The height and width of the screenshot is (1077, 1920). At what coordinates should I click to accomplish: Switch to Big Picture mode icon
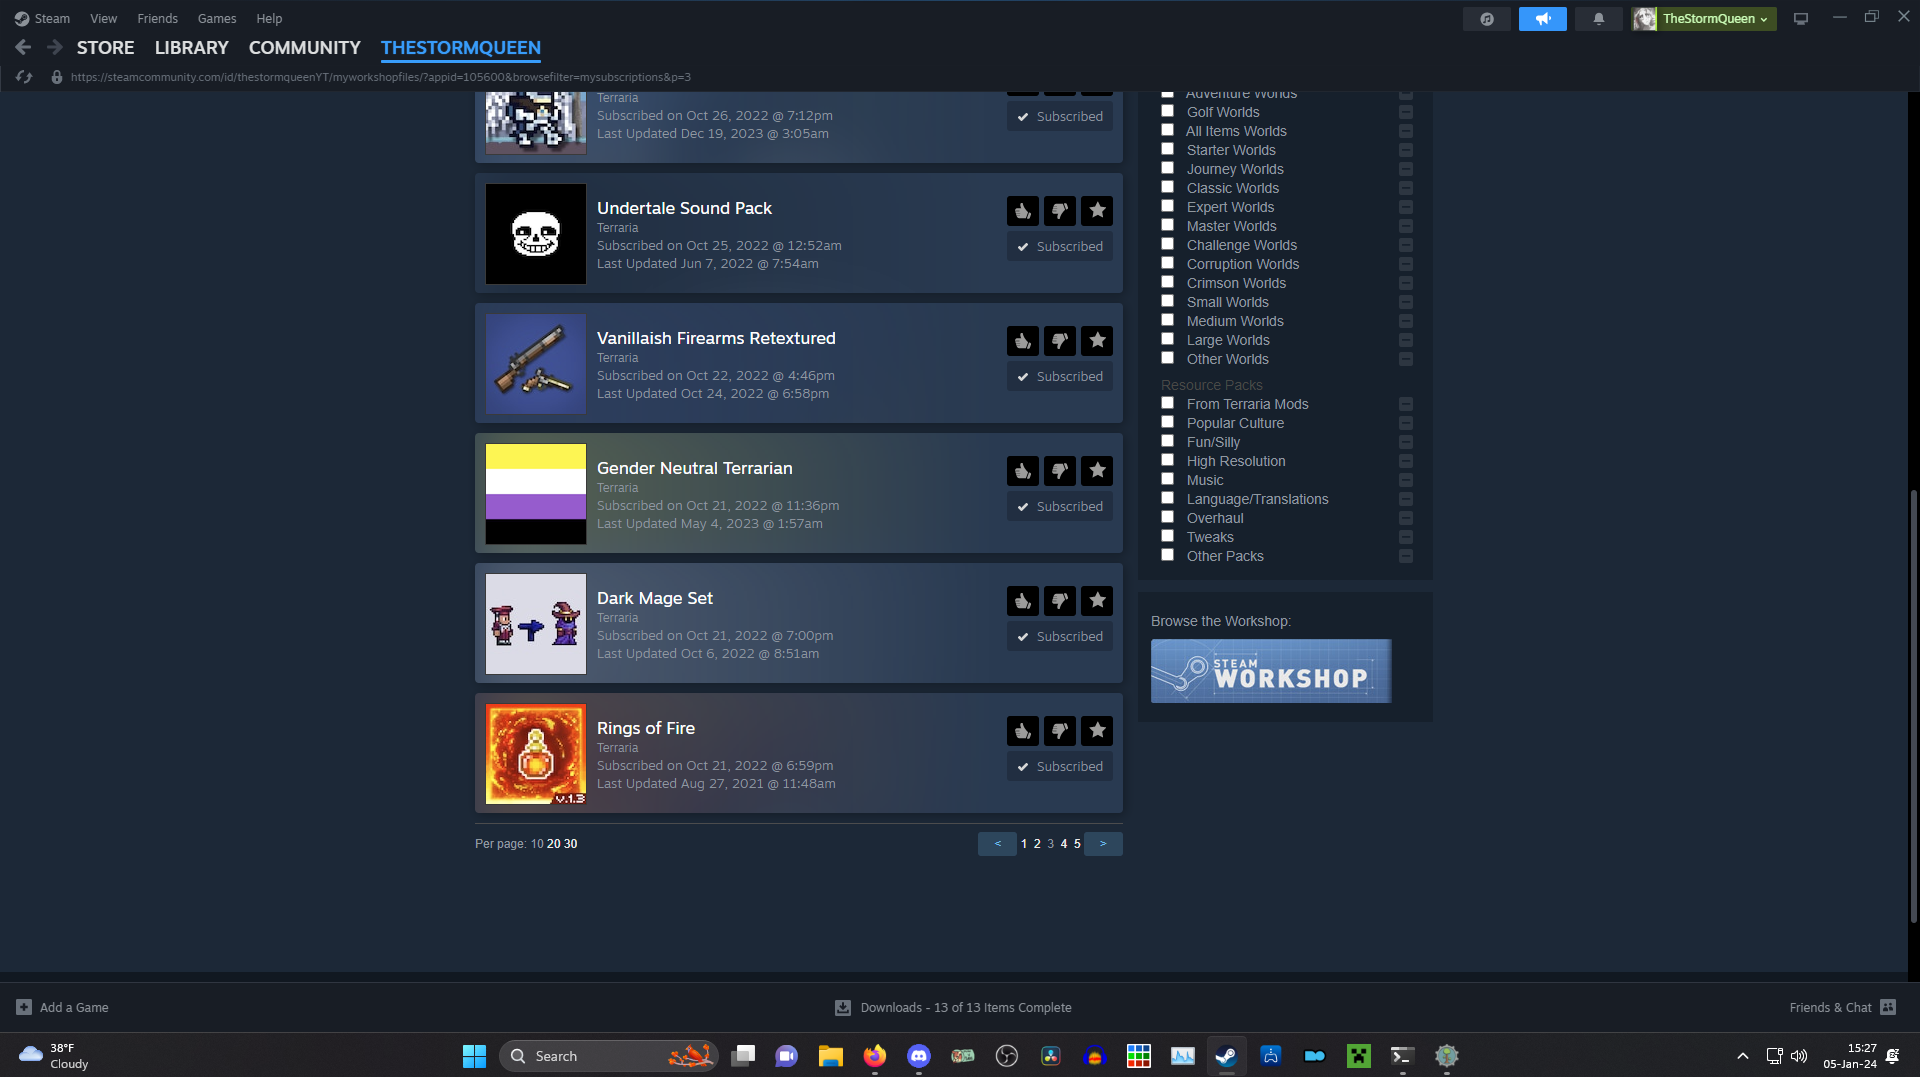1801,19
